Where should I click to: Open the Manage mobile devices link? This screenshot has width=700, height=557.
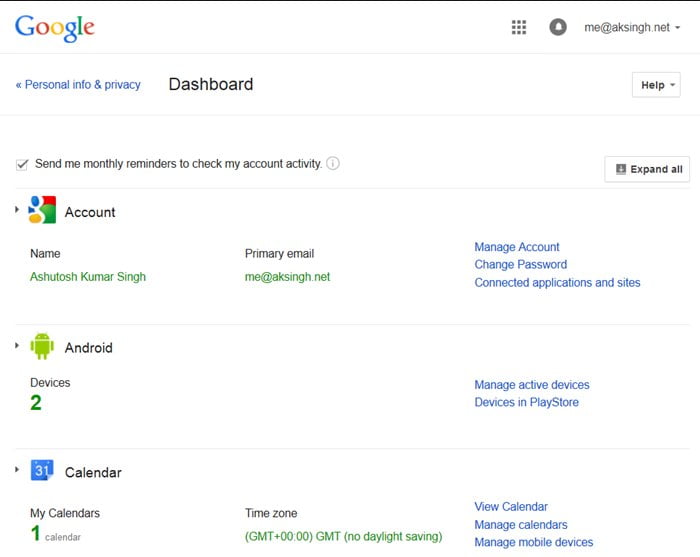point(533,542)
